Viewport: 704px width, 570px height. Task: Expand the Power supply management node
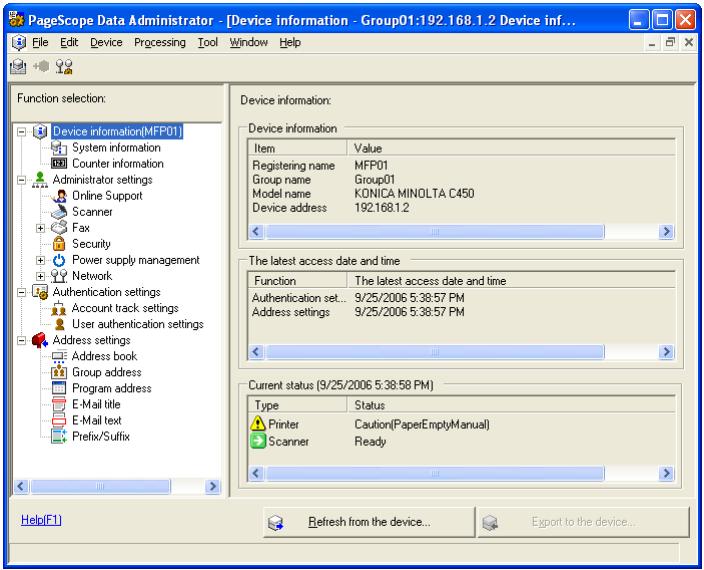point(40,260)
